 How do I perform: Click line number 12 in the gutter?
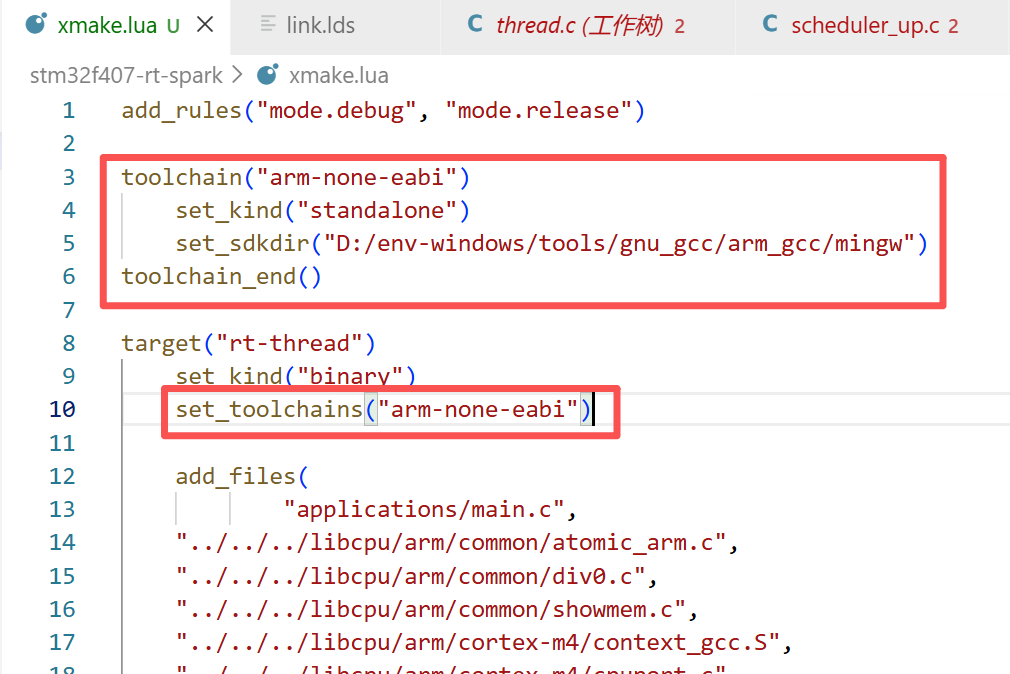point(62,476)
